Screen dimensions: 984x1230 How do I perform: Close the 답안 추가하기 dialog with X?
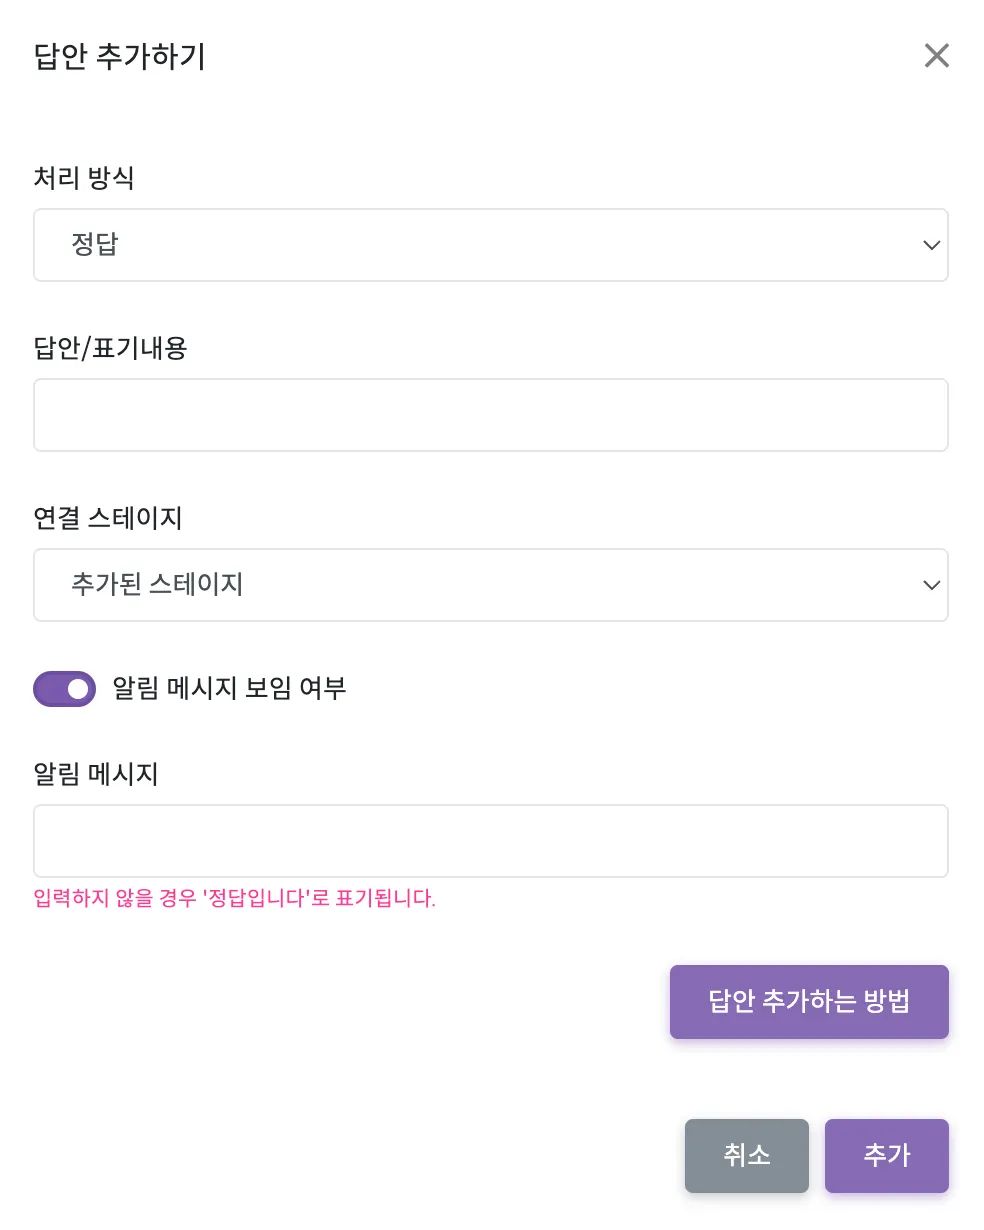click(x=936, y=56)
